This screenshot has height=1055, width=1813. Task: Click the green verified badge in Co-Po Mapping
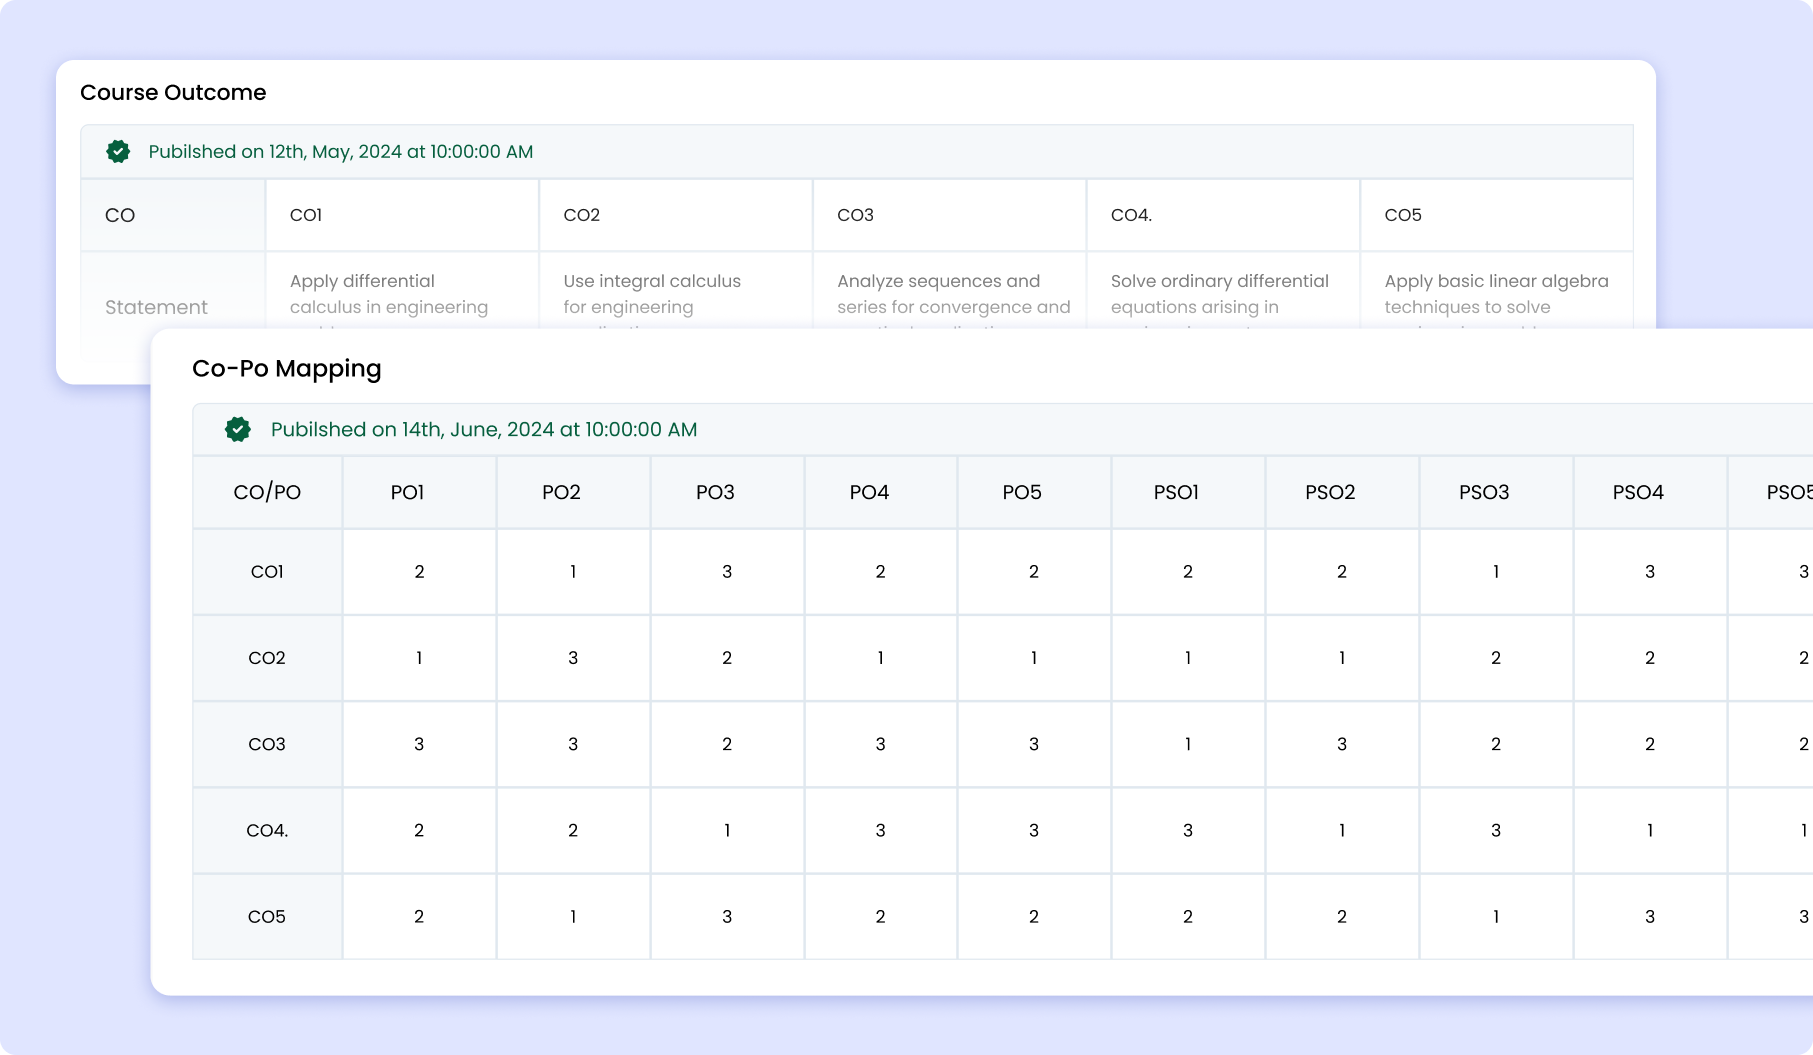pyautogui.click(x=238, y=430)
